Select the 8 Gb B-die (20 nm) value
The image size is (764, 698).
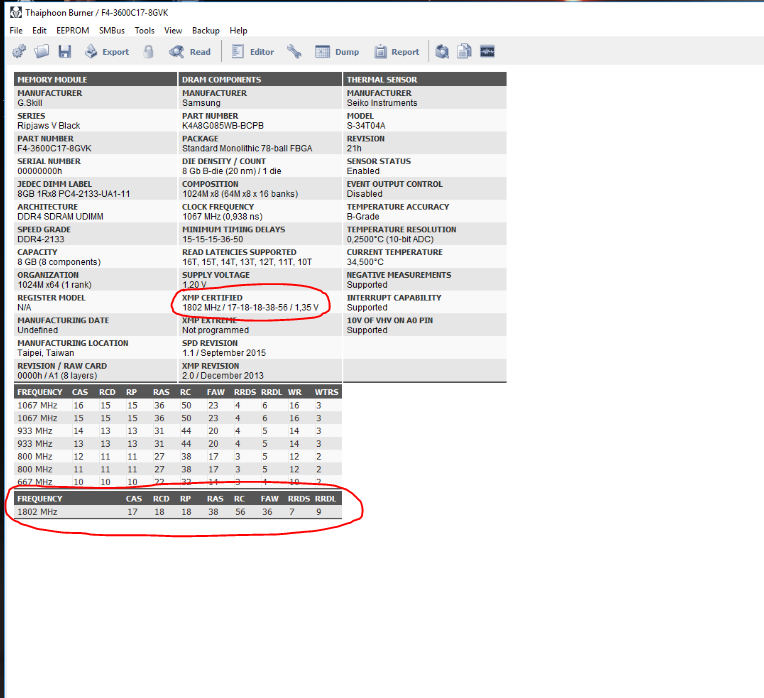(232, 171)
